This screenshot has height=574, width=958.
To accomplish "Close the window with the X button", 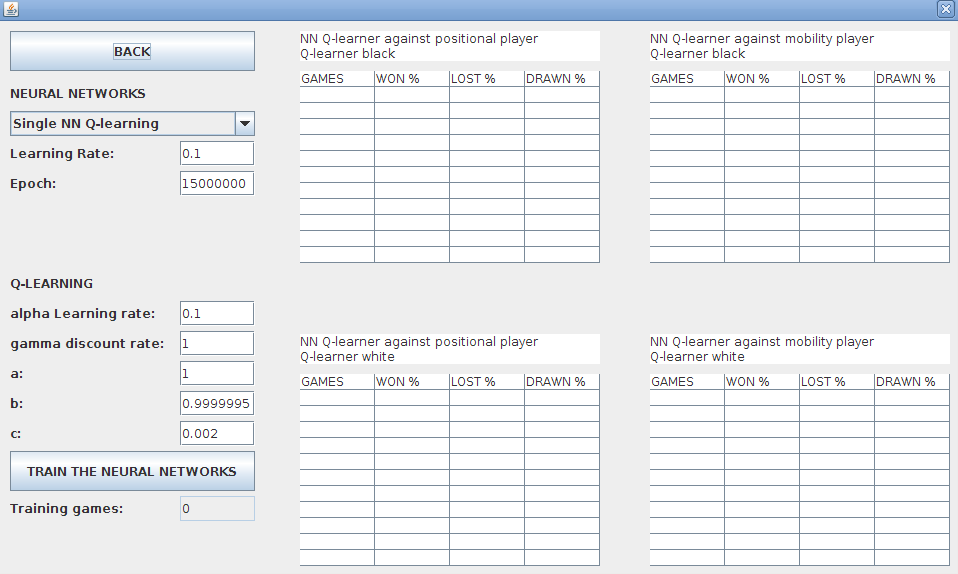I will point(945,9).
